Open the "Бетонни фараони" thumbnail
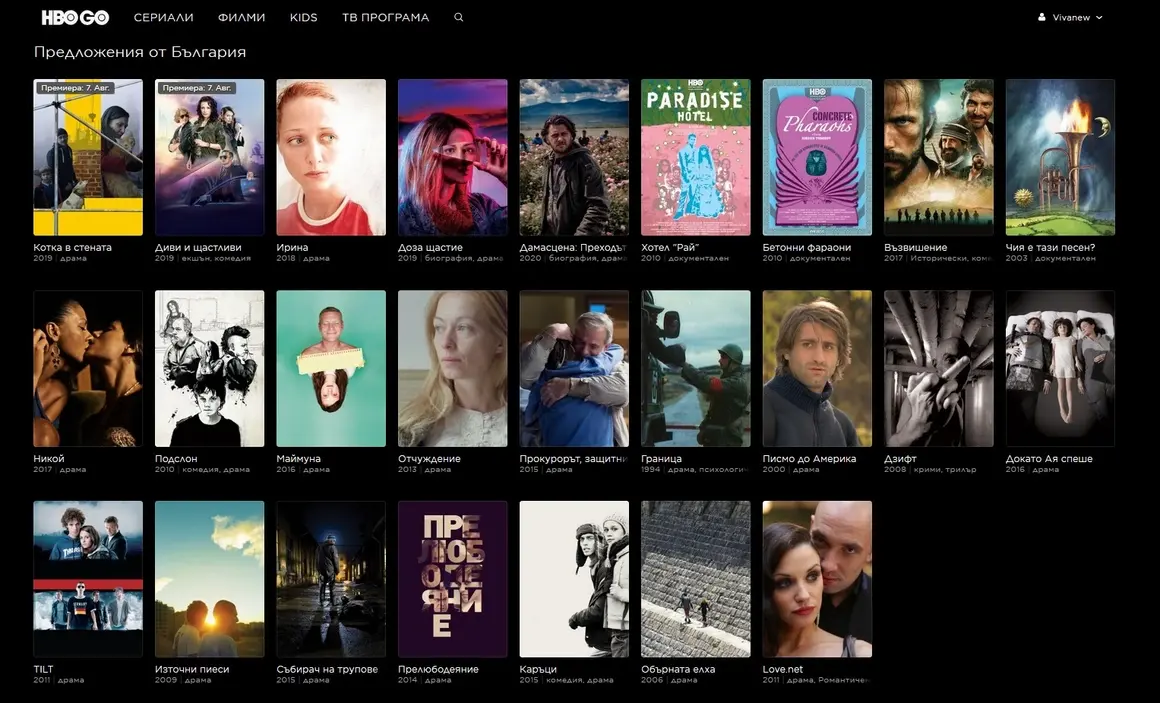The width and height of the screenshot is (1160, 703). [817, 157]
